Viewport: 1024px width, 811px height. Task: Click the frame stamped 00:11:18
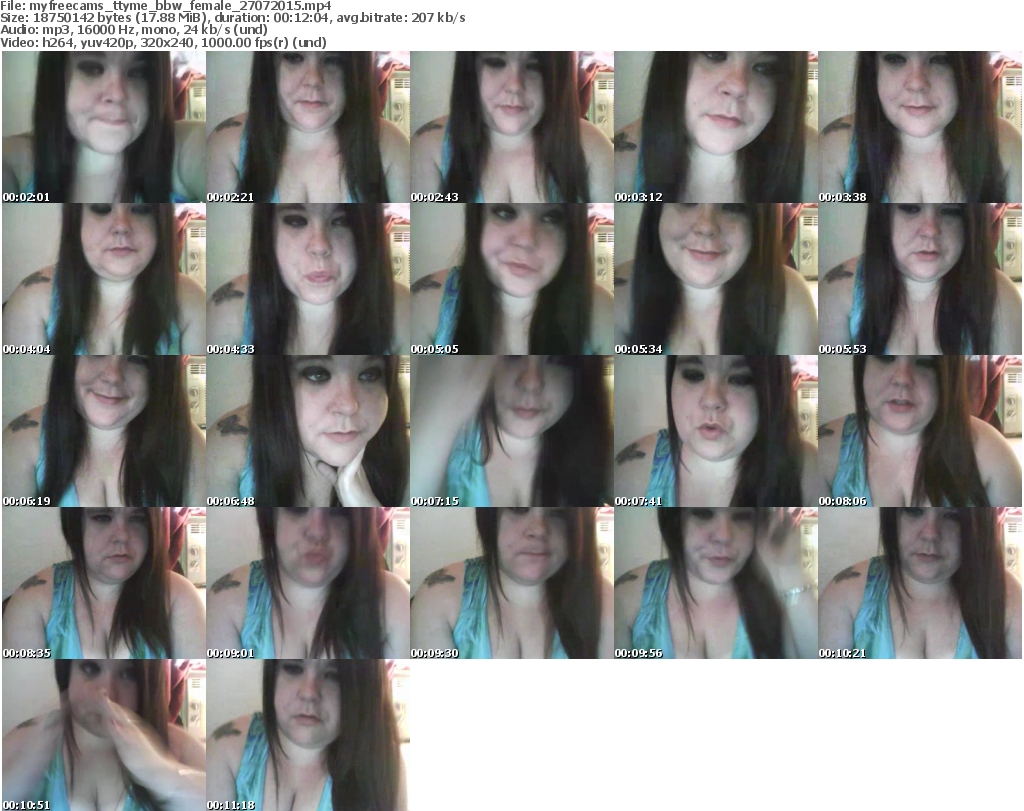[x=308, y=735]
